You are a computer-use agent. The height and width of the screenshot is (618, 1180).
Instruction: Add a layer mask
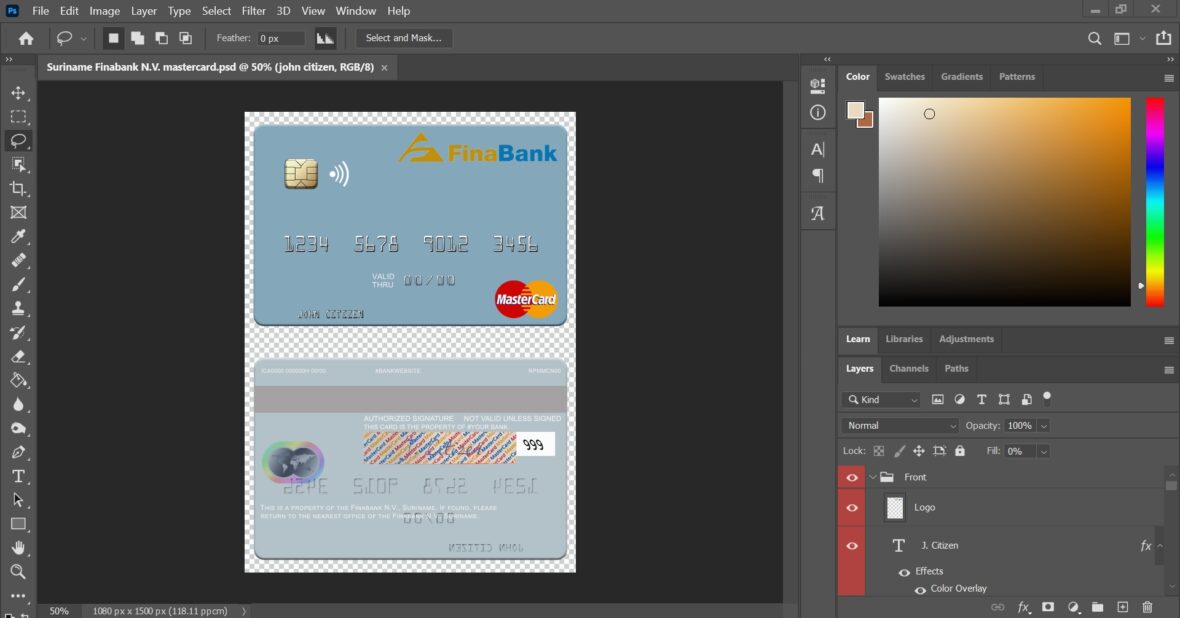1049,606
